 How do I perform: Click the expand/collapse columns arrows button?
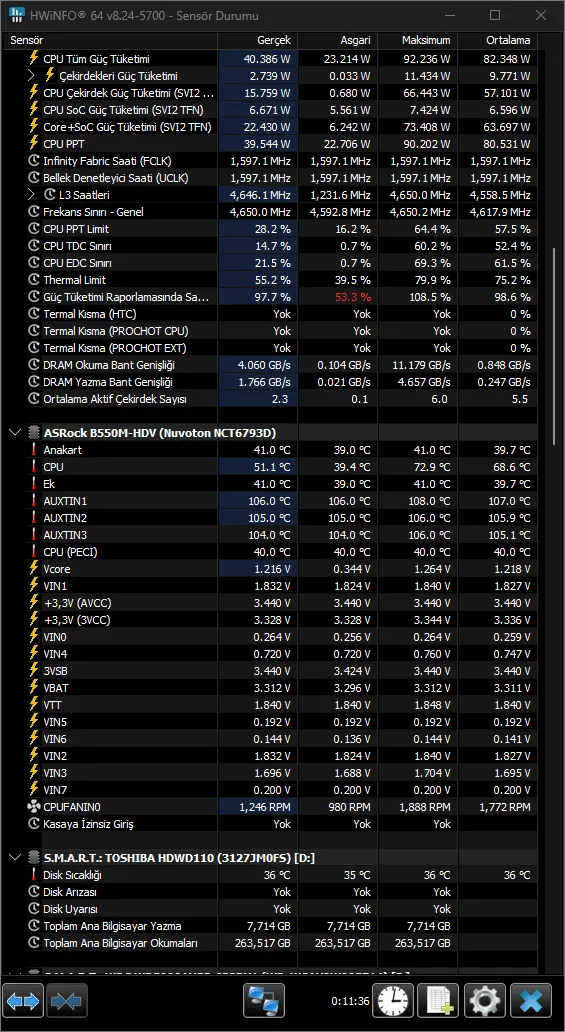point(23,1001)
